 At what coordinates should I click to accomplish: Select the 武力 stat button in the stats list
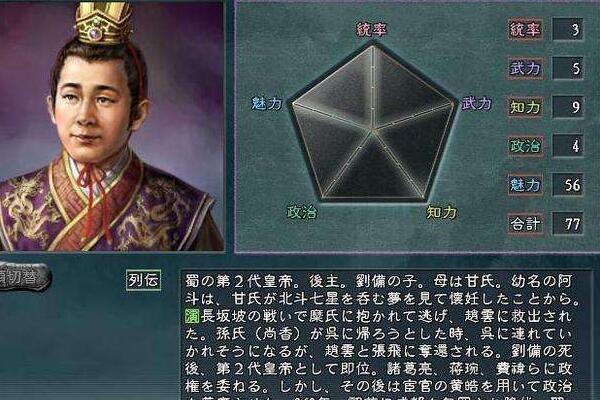(525, 69)
